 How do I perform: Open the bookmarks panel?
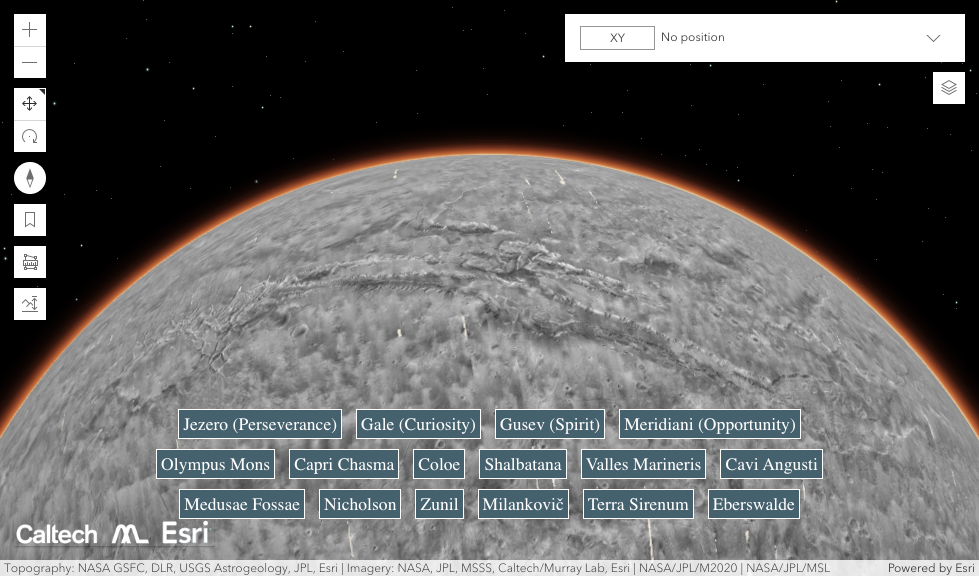29,219
